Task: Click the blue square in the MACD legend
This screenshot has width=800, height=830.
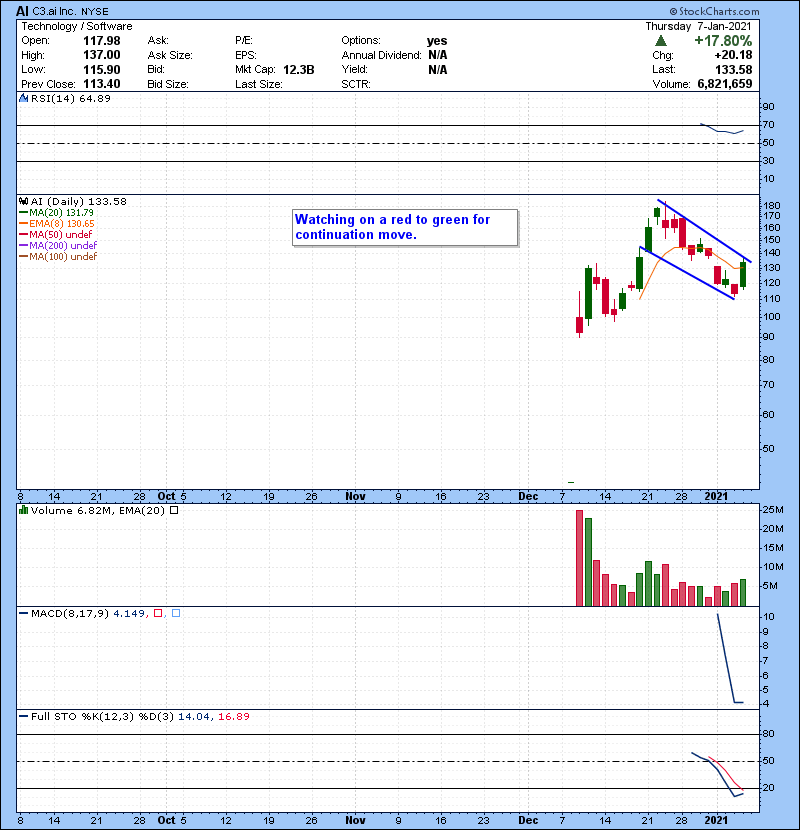Action: pos(176,613)
